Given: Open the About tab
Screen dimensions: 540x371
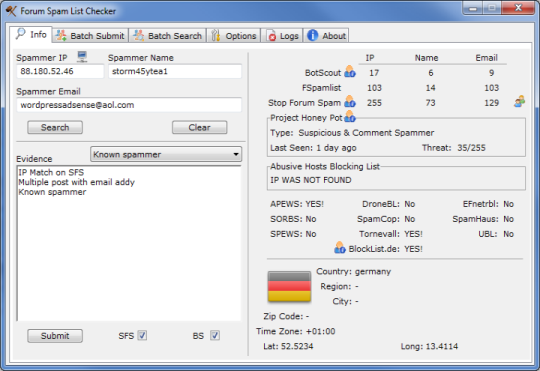Looking at the screenshot, I should click(326, 36).
